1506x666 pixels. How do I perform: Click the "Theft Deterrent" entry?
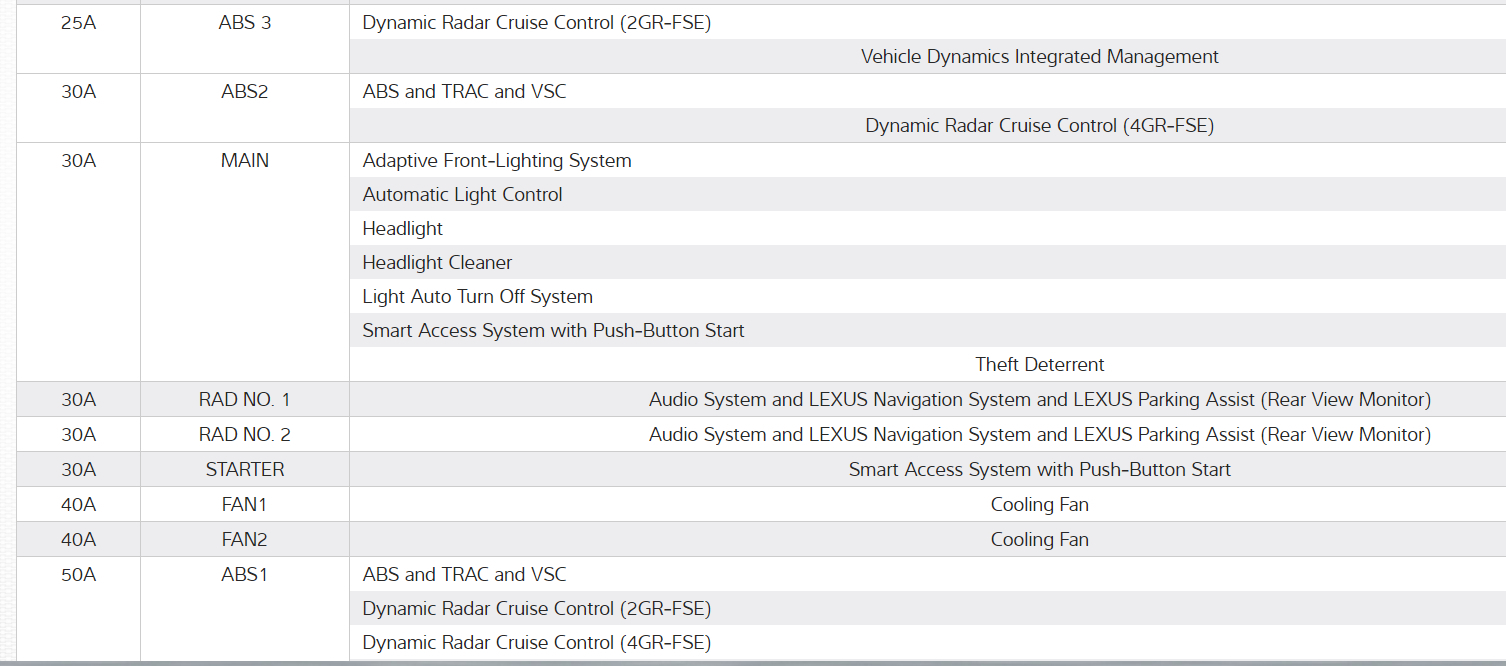tap(1039, 365)
